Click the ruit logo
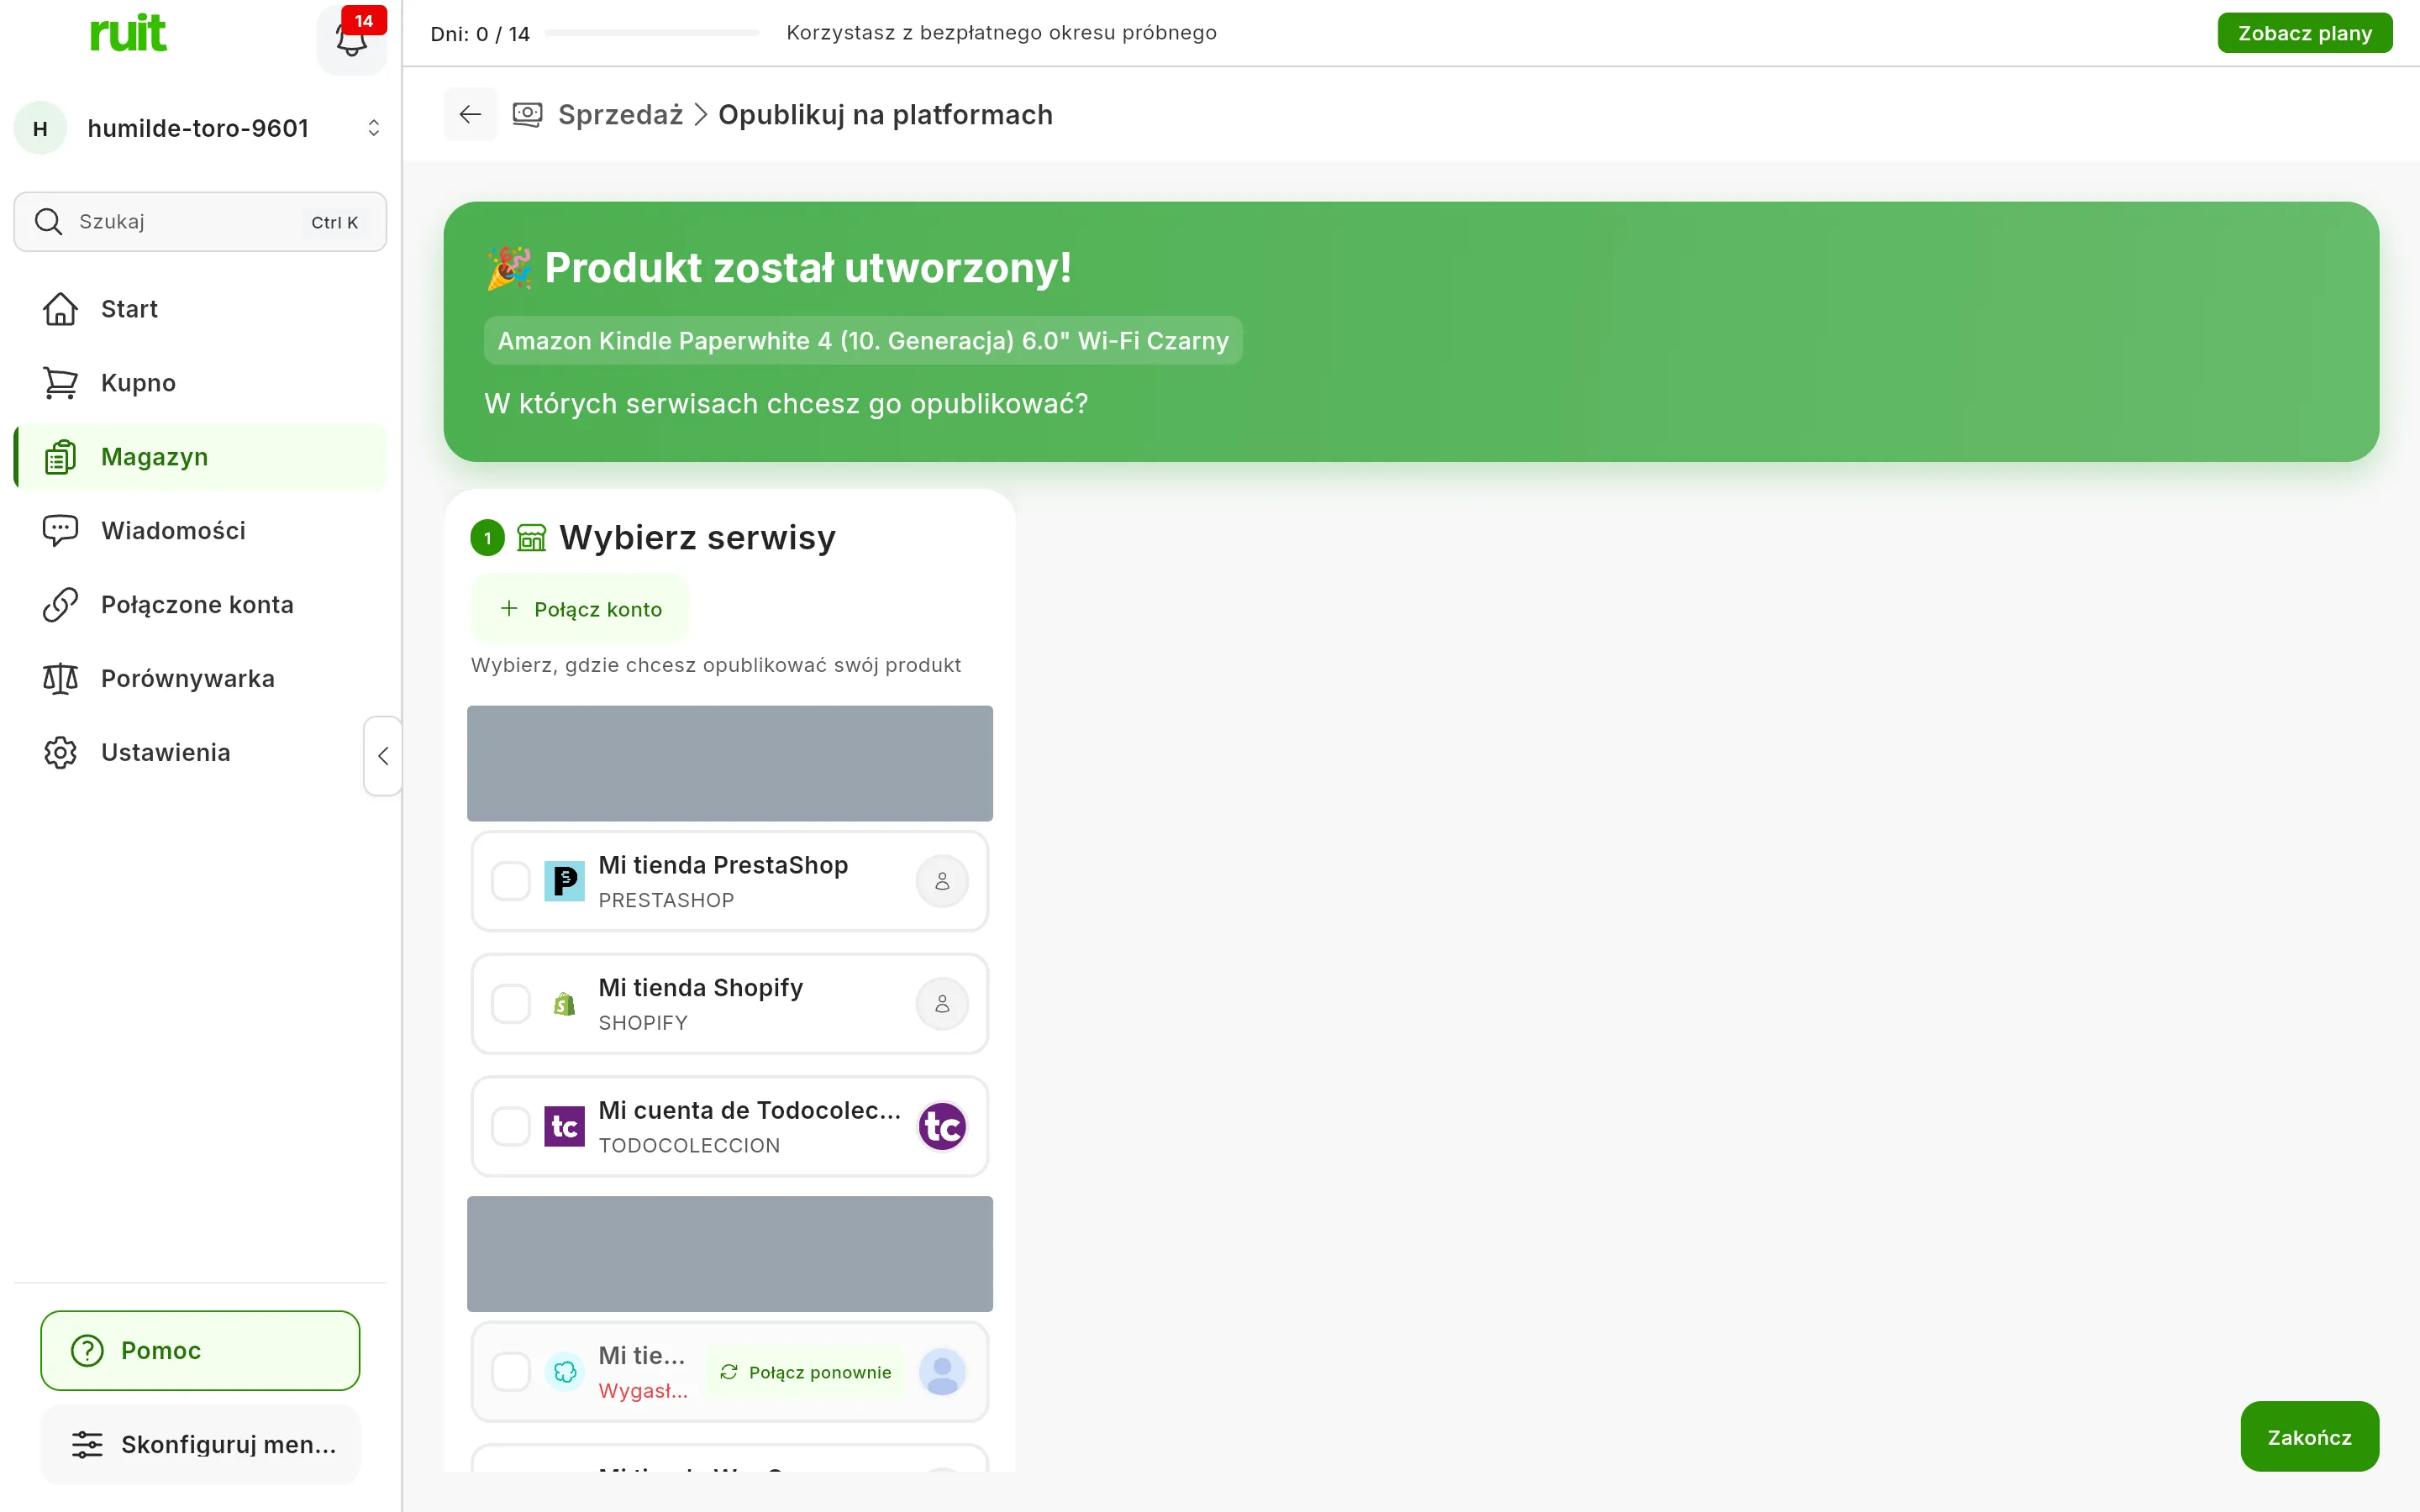The image size is (2420, 1512). click(128, 34)
